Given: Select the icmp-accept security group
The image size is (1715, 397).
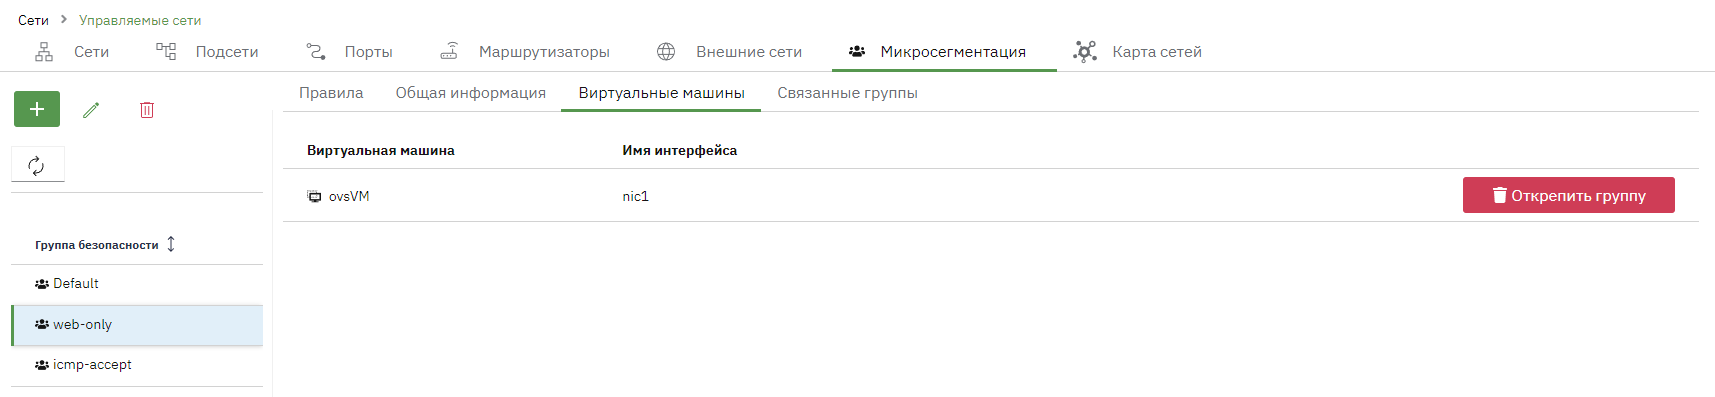Looking at the screenshot, I should (137, 365).
